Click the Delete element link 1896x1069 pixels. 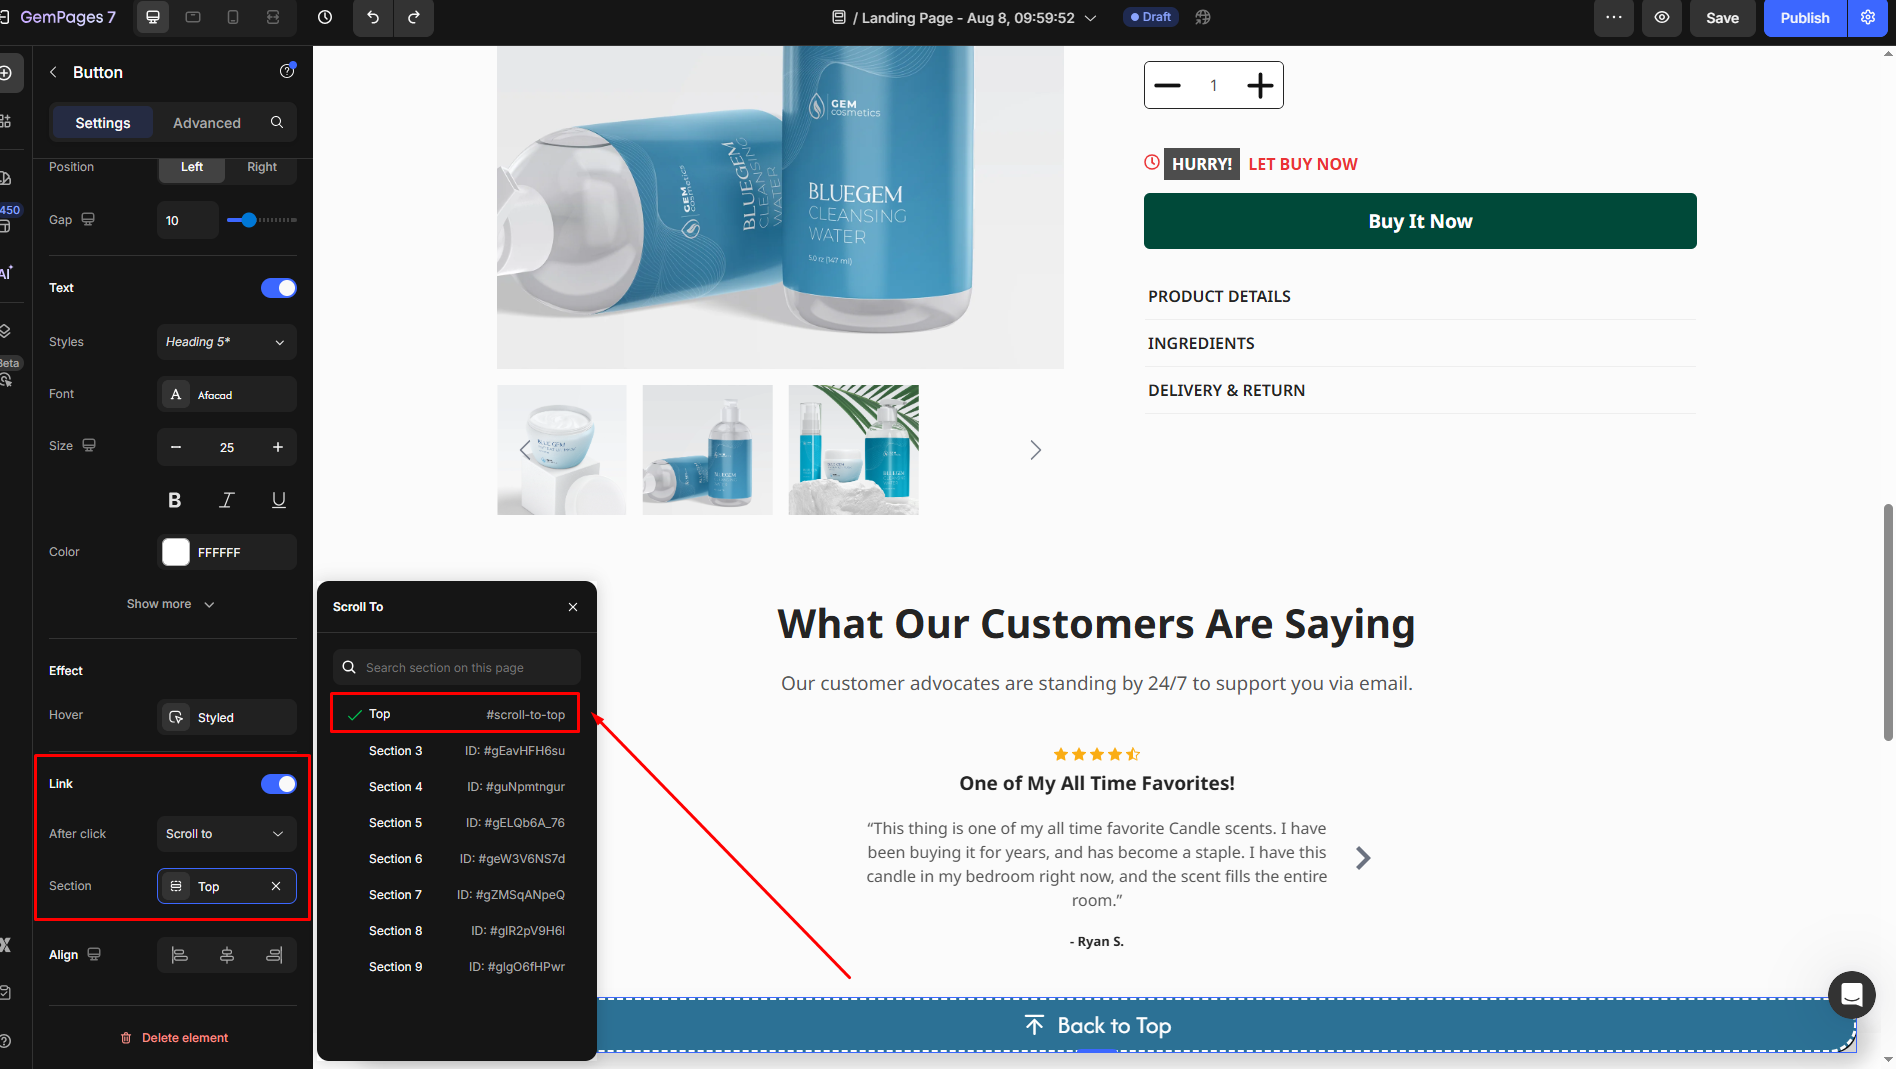174,1038
